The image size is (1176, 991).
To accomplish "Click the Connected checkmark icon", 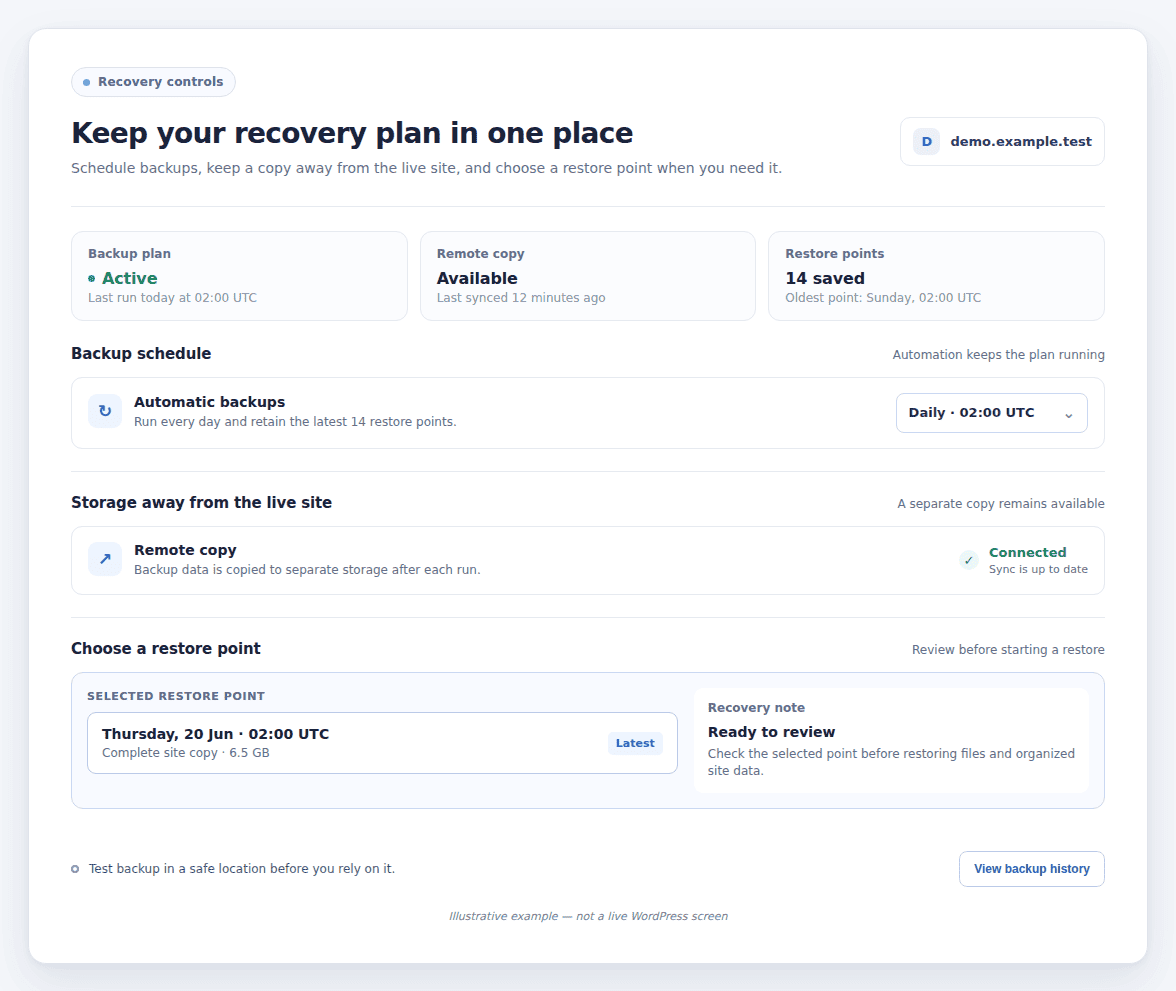I will click(x=969, y=560).
